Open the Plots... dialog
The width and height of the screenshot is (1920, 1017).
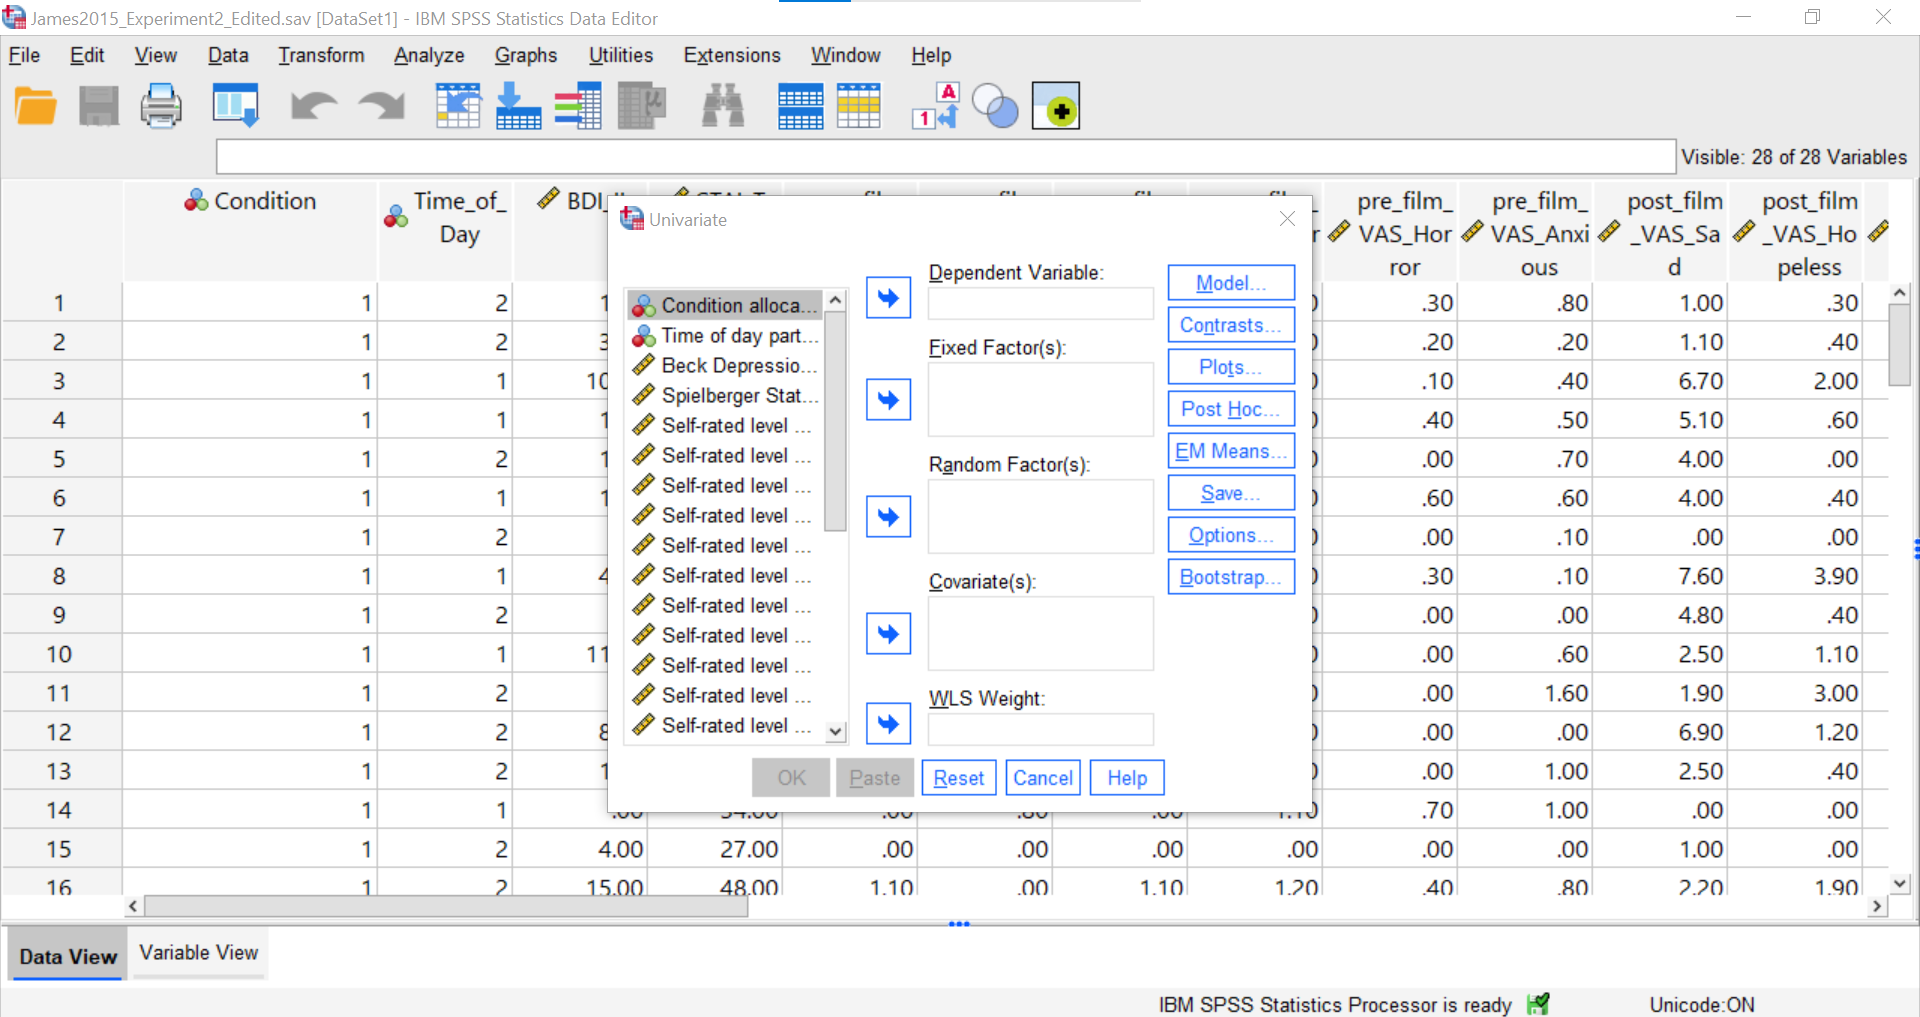1231,367
